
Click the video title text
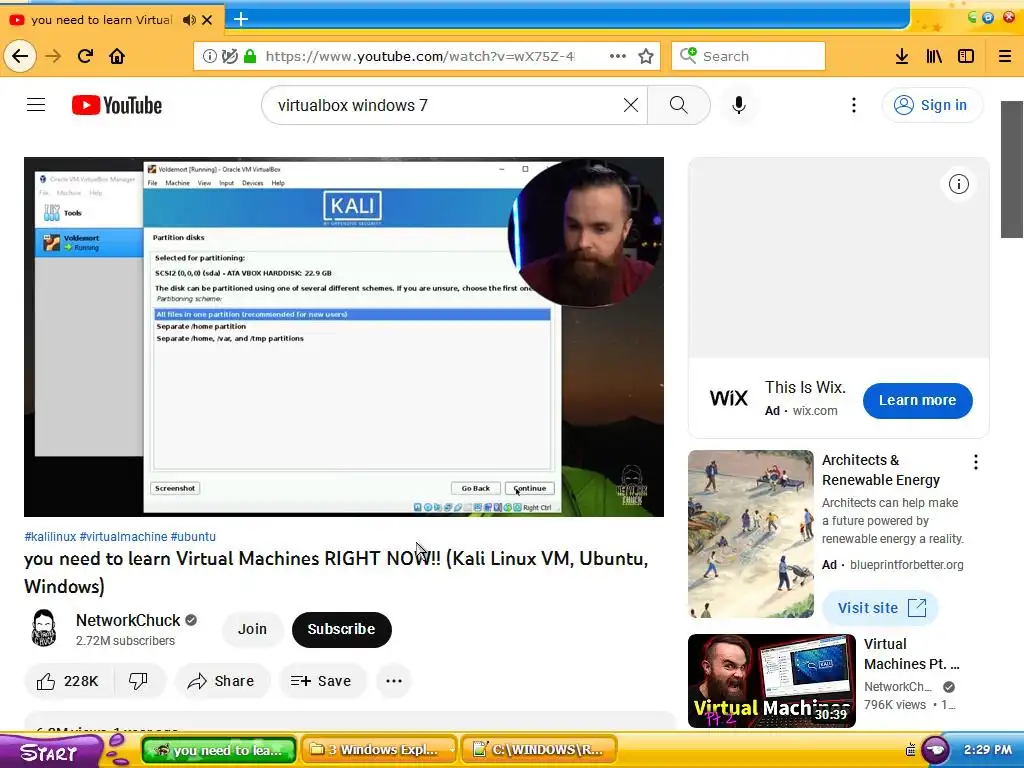click(x=336, y=572)
